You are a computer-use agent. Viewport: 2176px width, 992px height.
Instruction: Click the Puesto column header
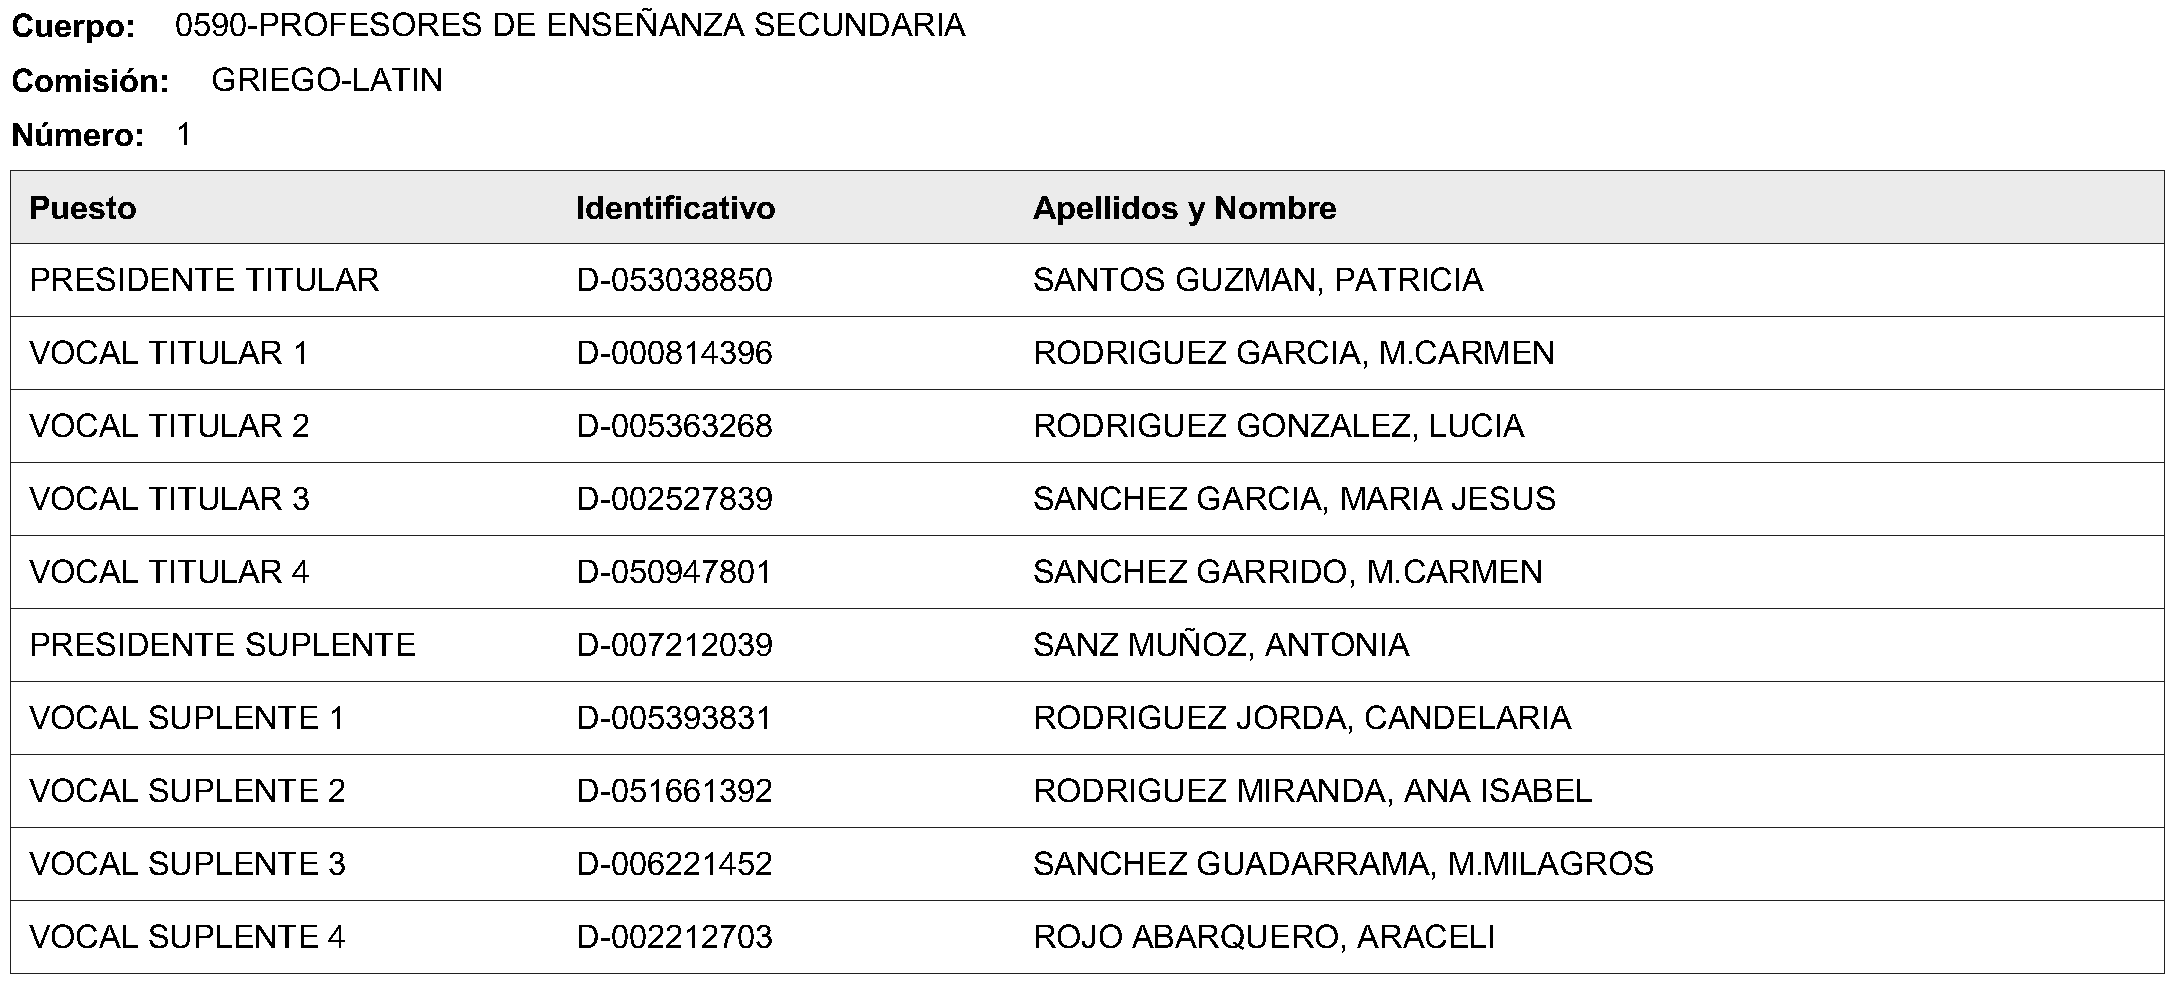[x=83, y=208]
